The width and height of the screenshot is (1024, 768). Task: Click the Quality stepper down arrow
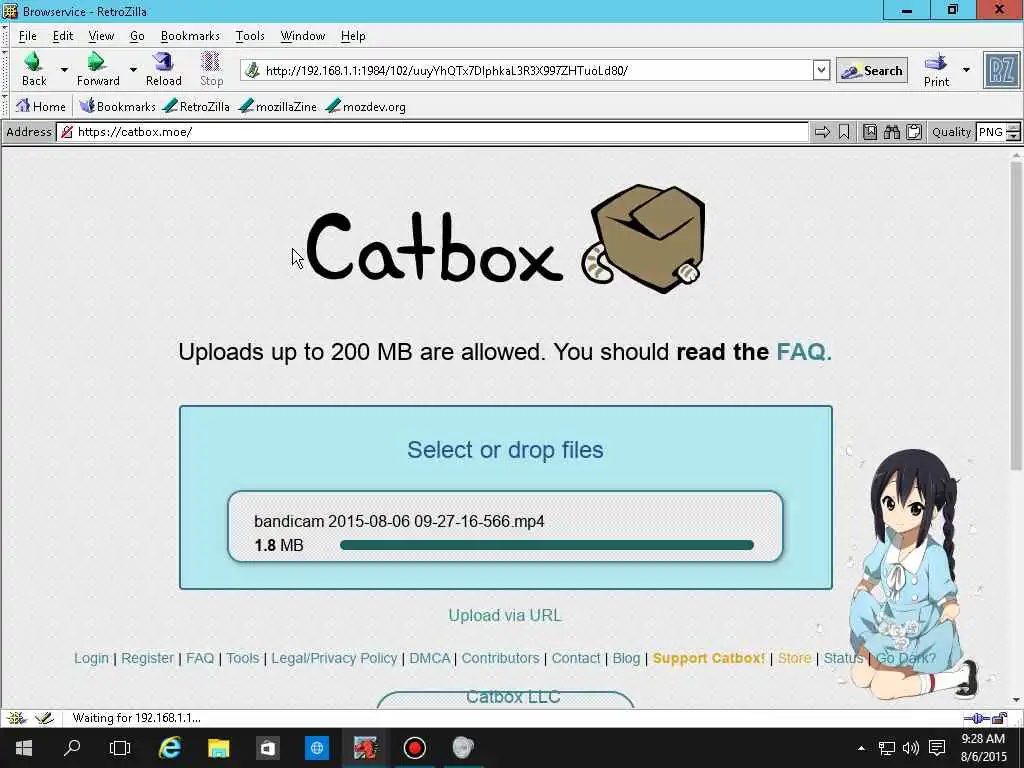[x=1013, y=136]
